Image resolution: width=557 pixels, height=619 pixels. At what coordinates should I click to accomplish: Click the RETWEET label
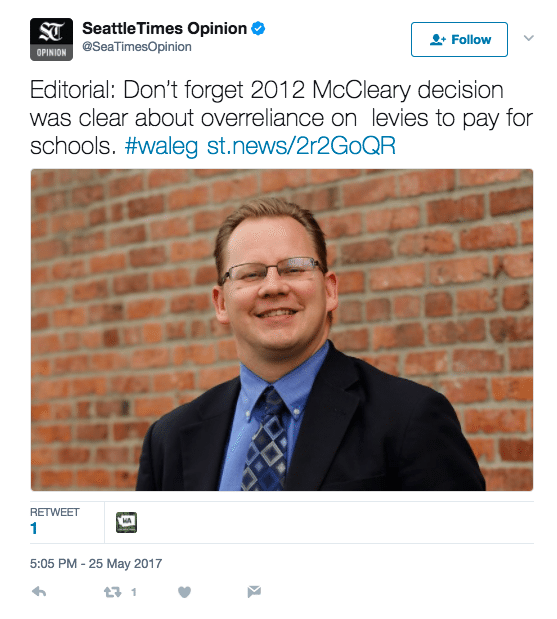click(54, 512)
